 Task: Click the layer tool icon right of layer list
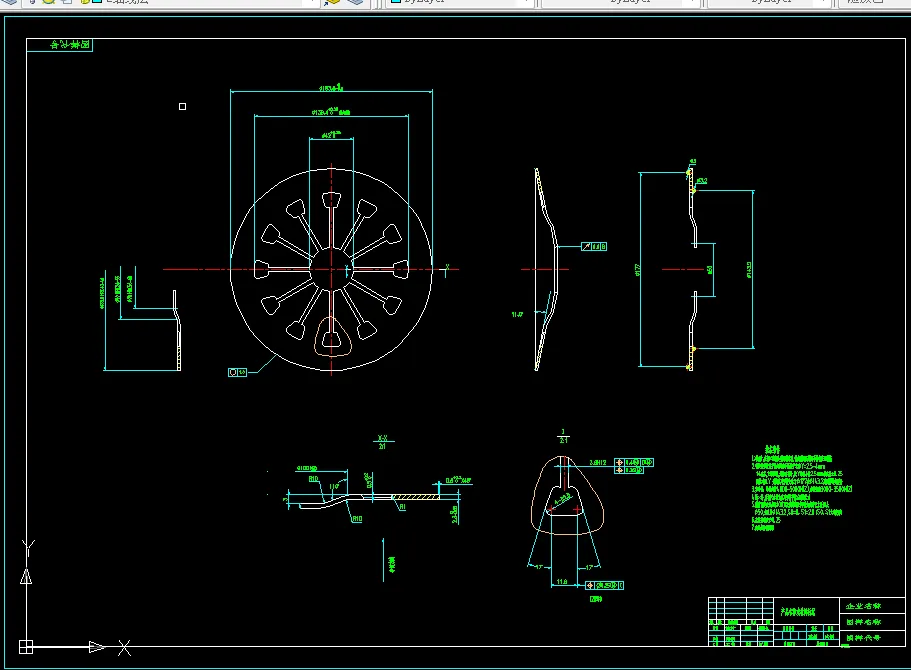[333, 3]
